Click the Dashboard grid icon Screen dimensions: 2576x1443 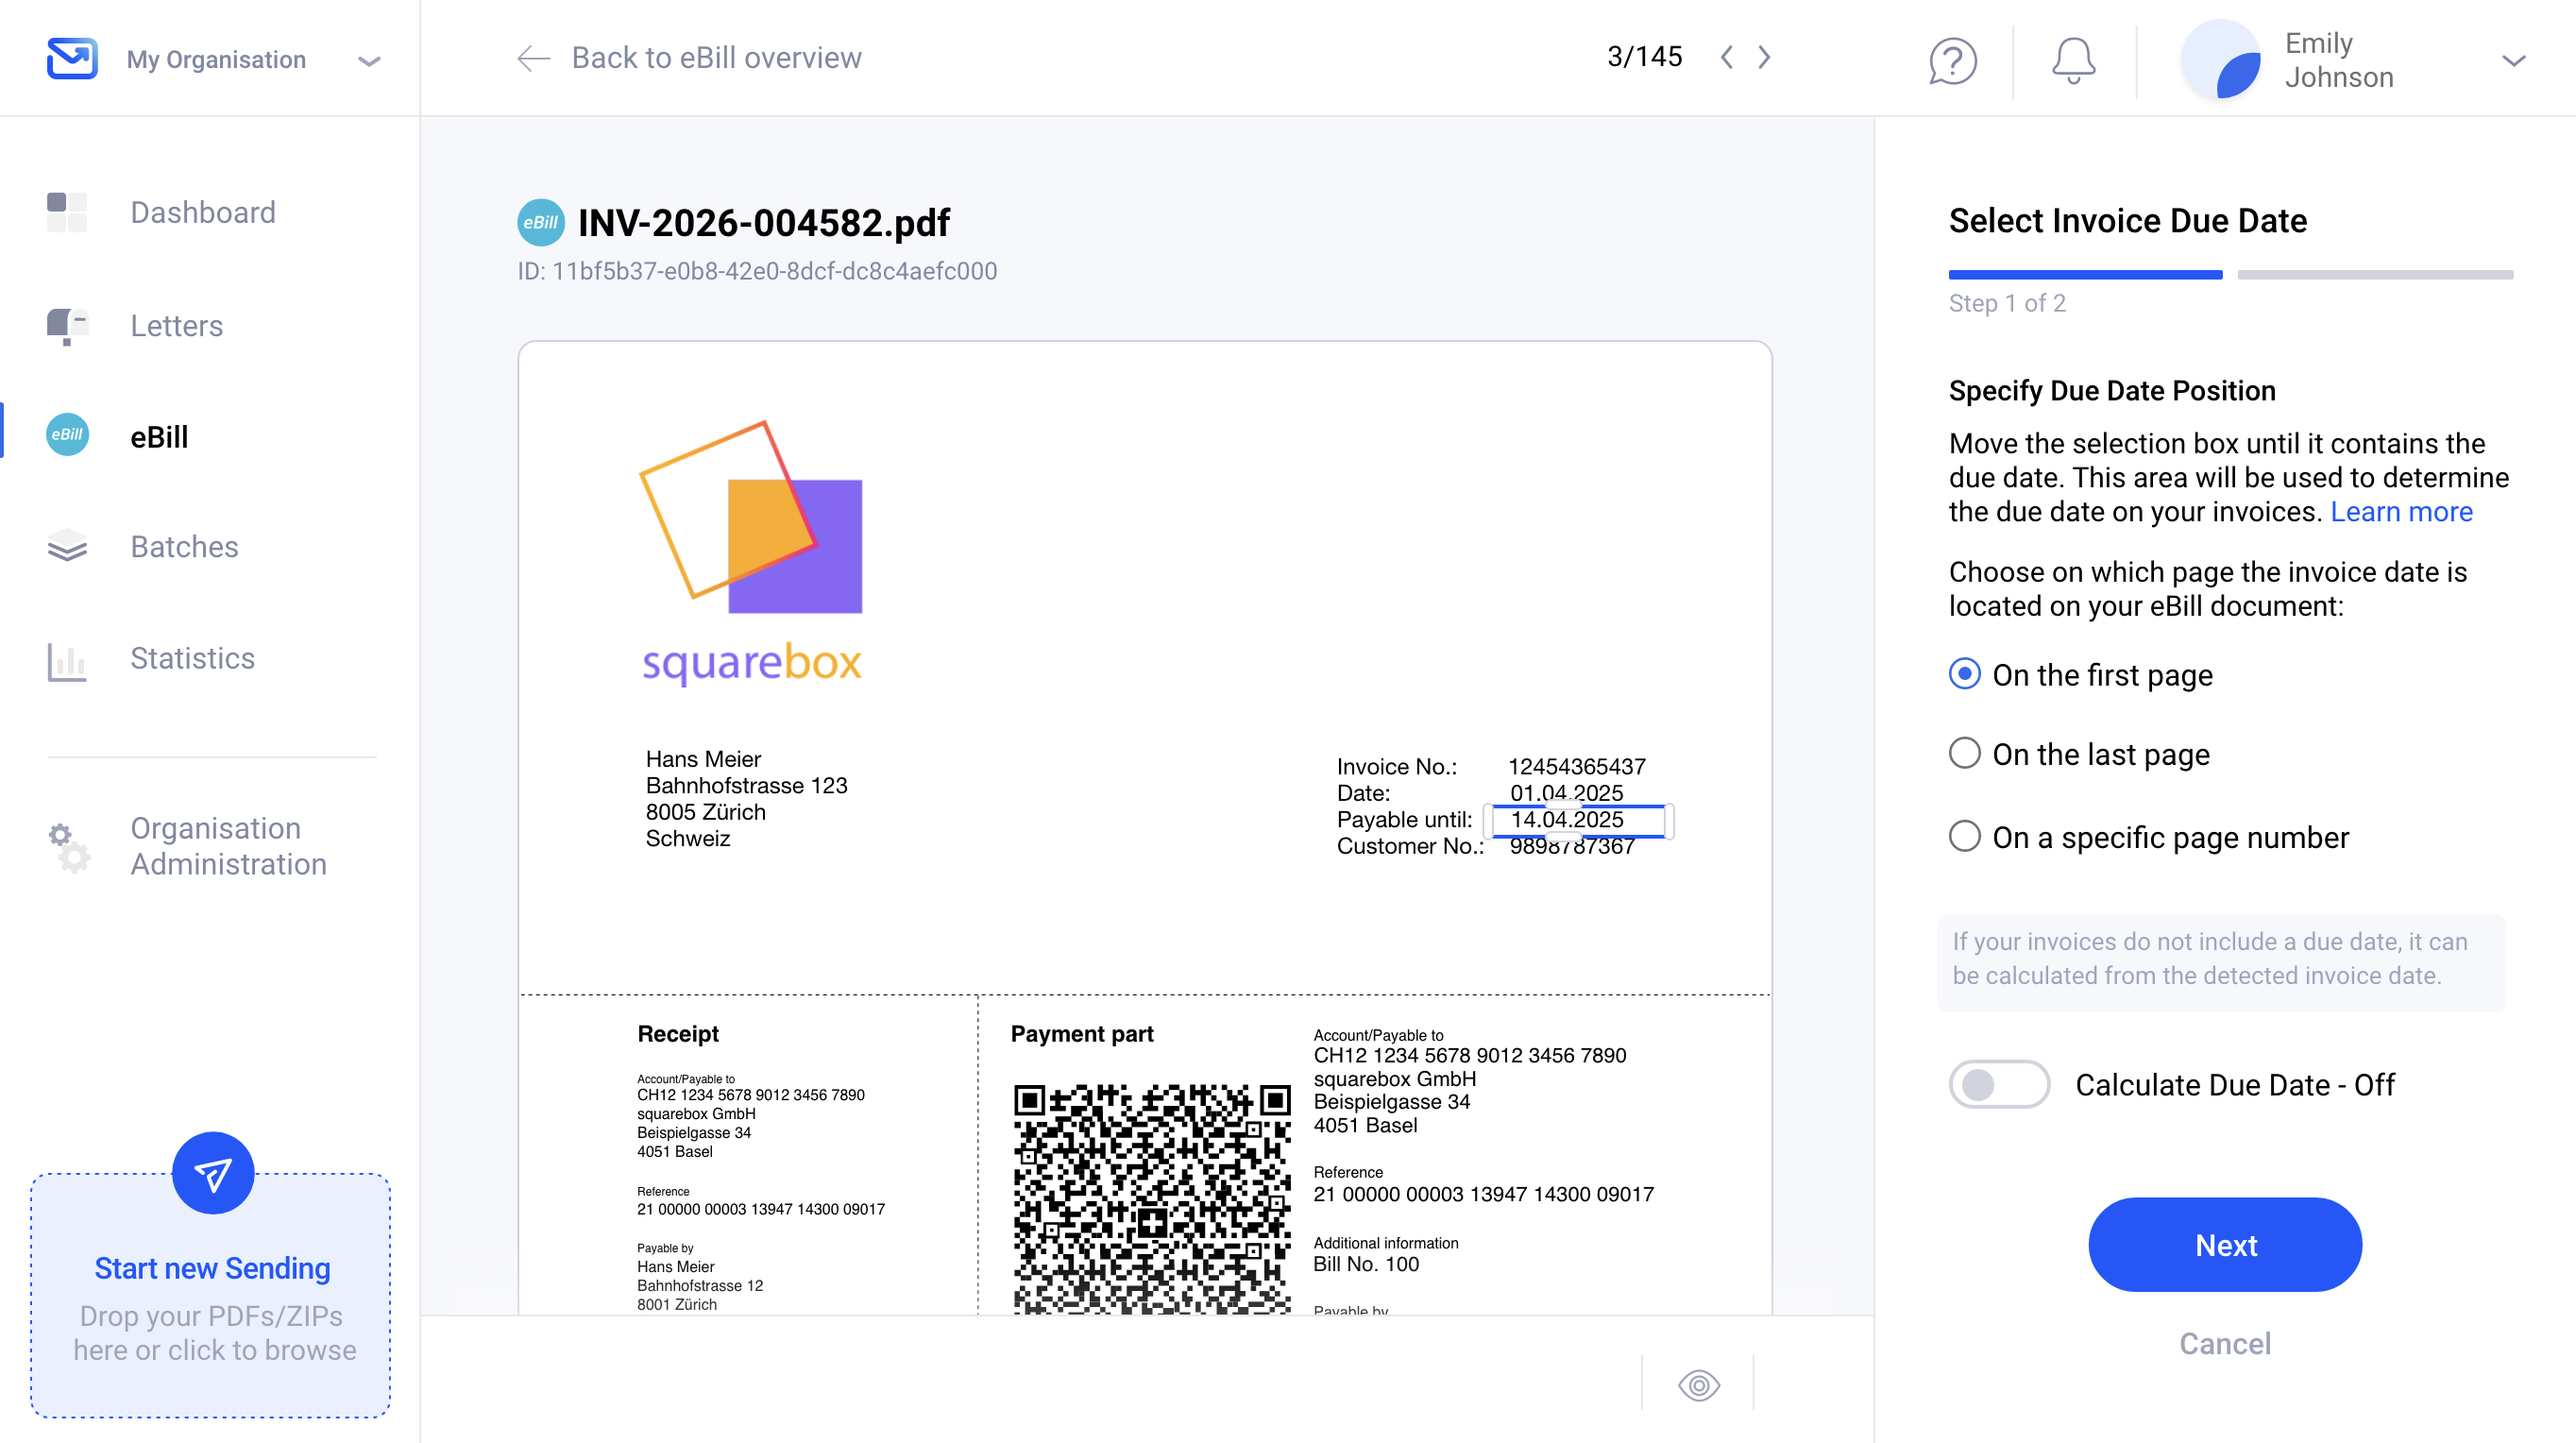(67, 212)
